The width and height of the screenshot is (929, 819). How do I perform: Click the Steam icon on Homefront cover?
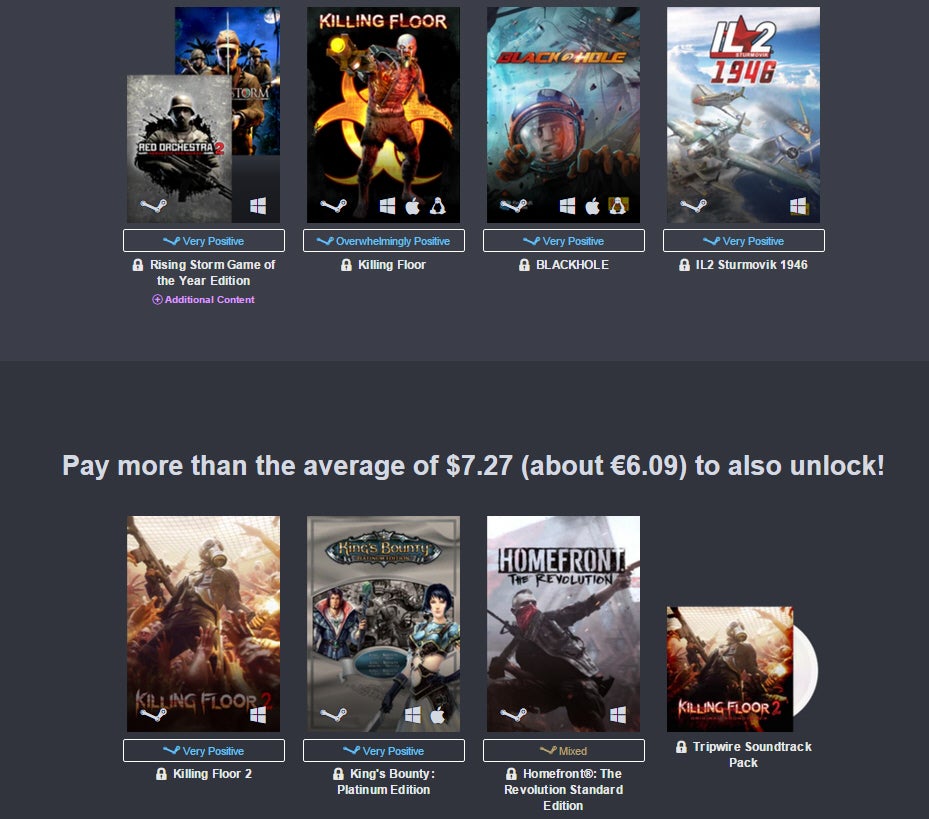coord(513,715)
